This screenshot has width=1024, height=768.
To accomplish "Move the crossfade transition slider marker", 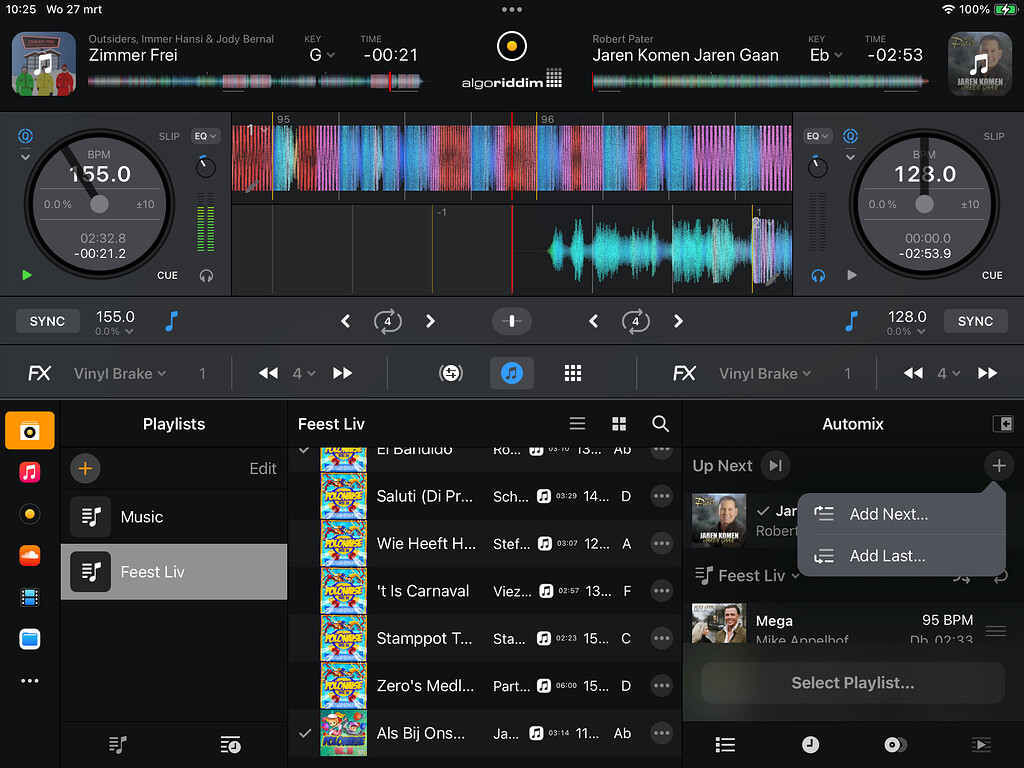I will coord(511,321).
